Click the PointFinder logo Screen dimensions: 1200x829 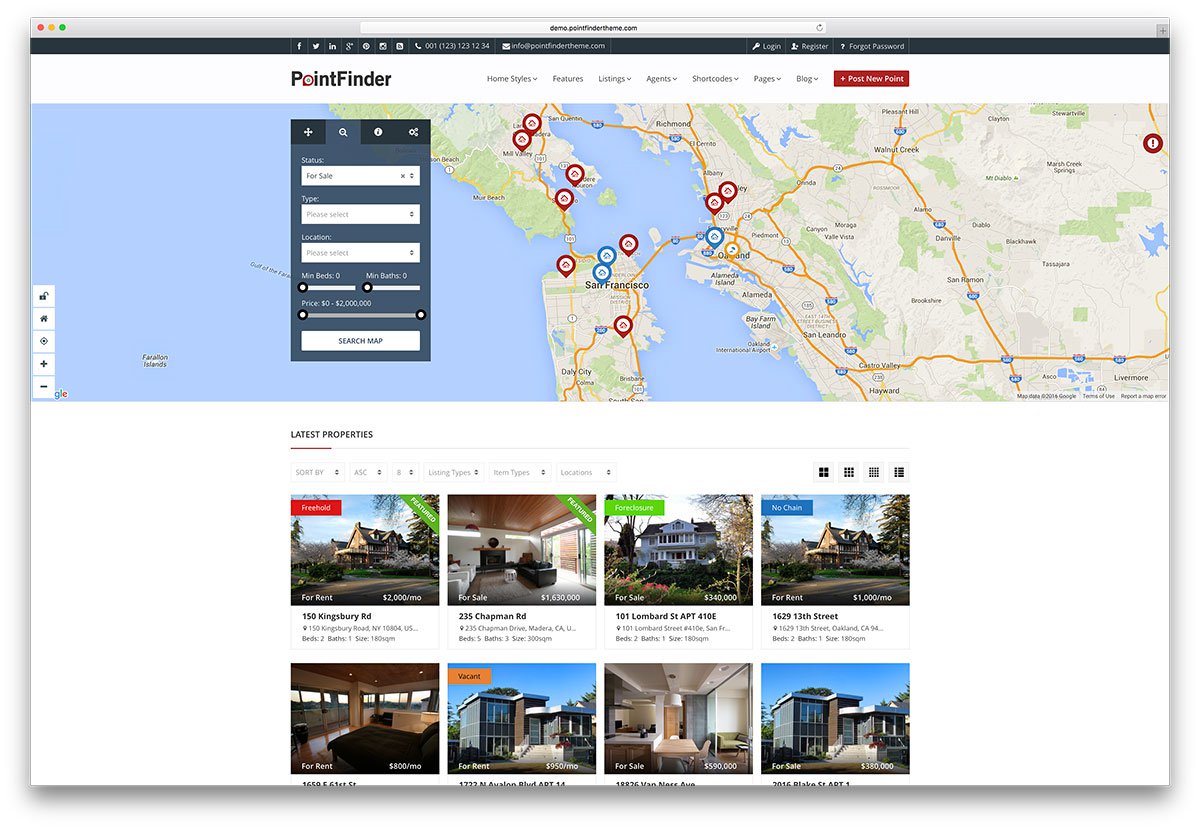(341, 78)
